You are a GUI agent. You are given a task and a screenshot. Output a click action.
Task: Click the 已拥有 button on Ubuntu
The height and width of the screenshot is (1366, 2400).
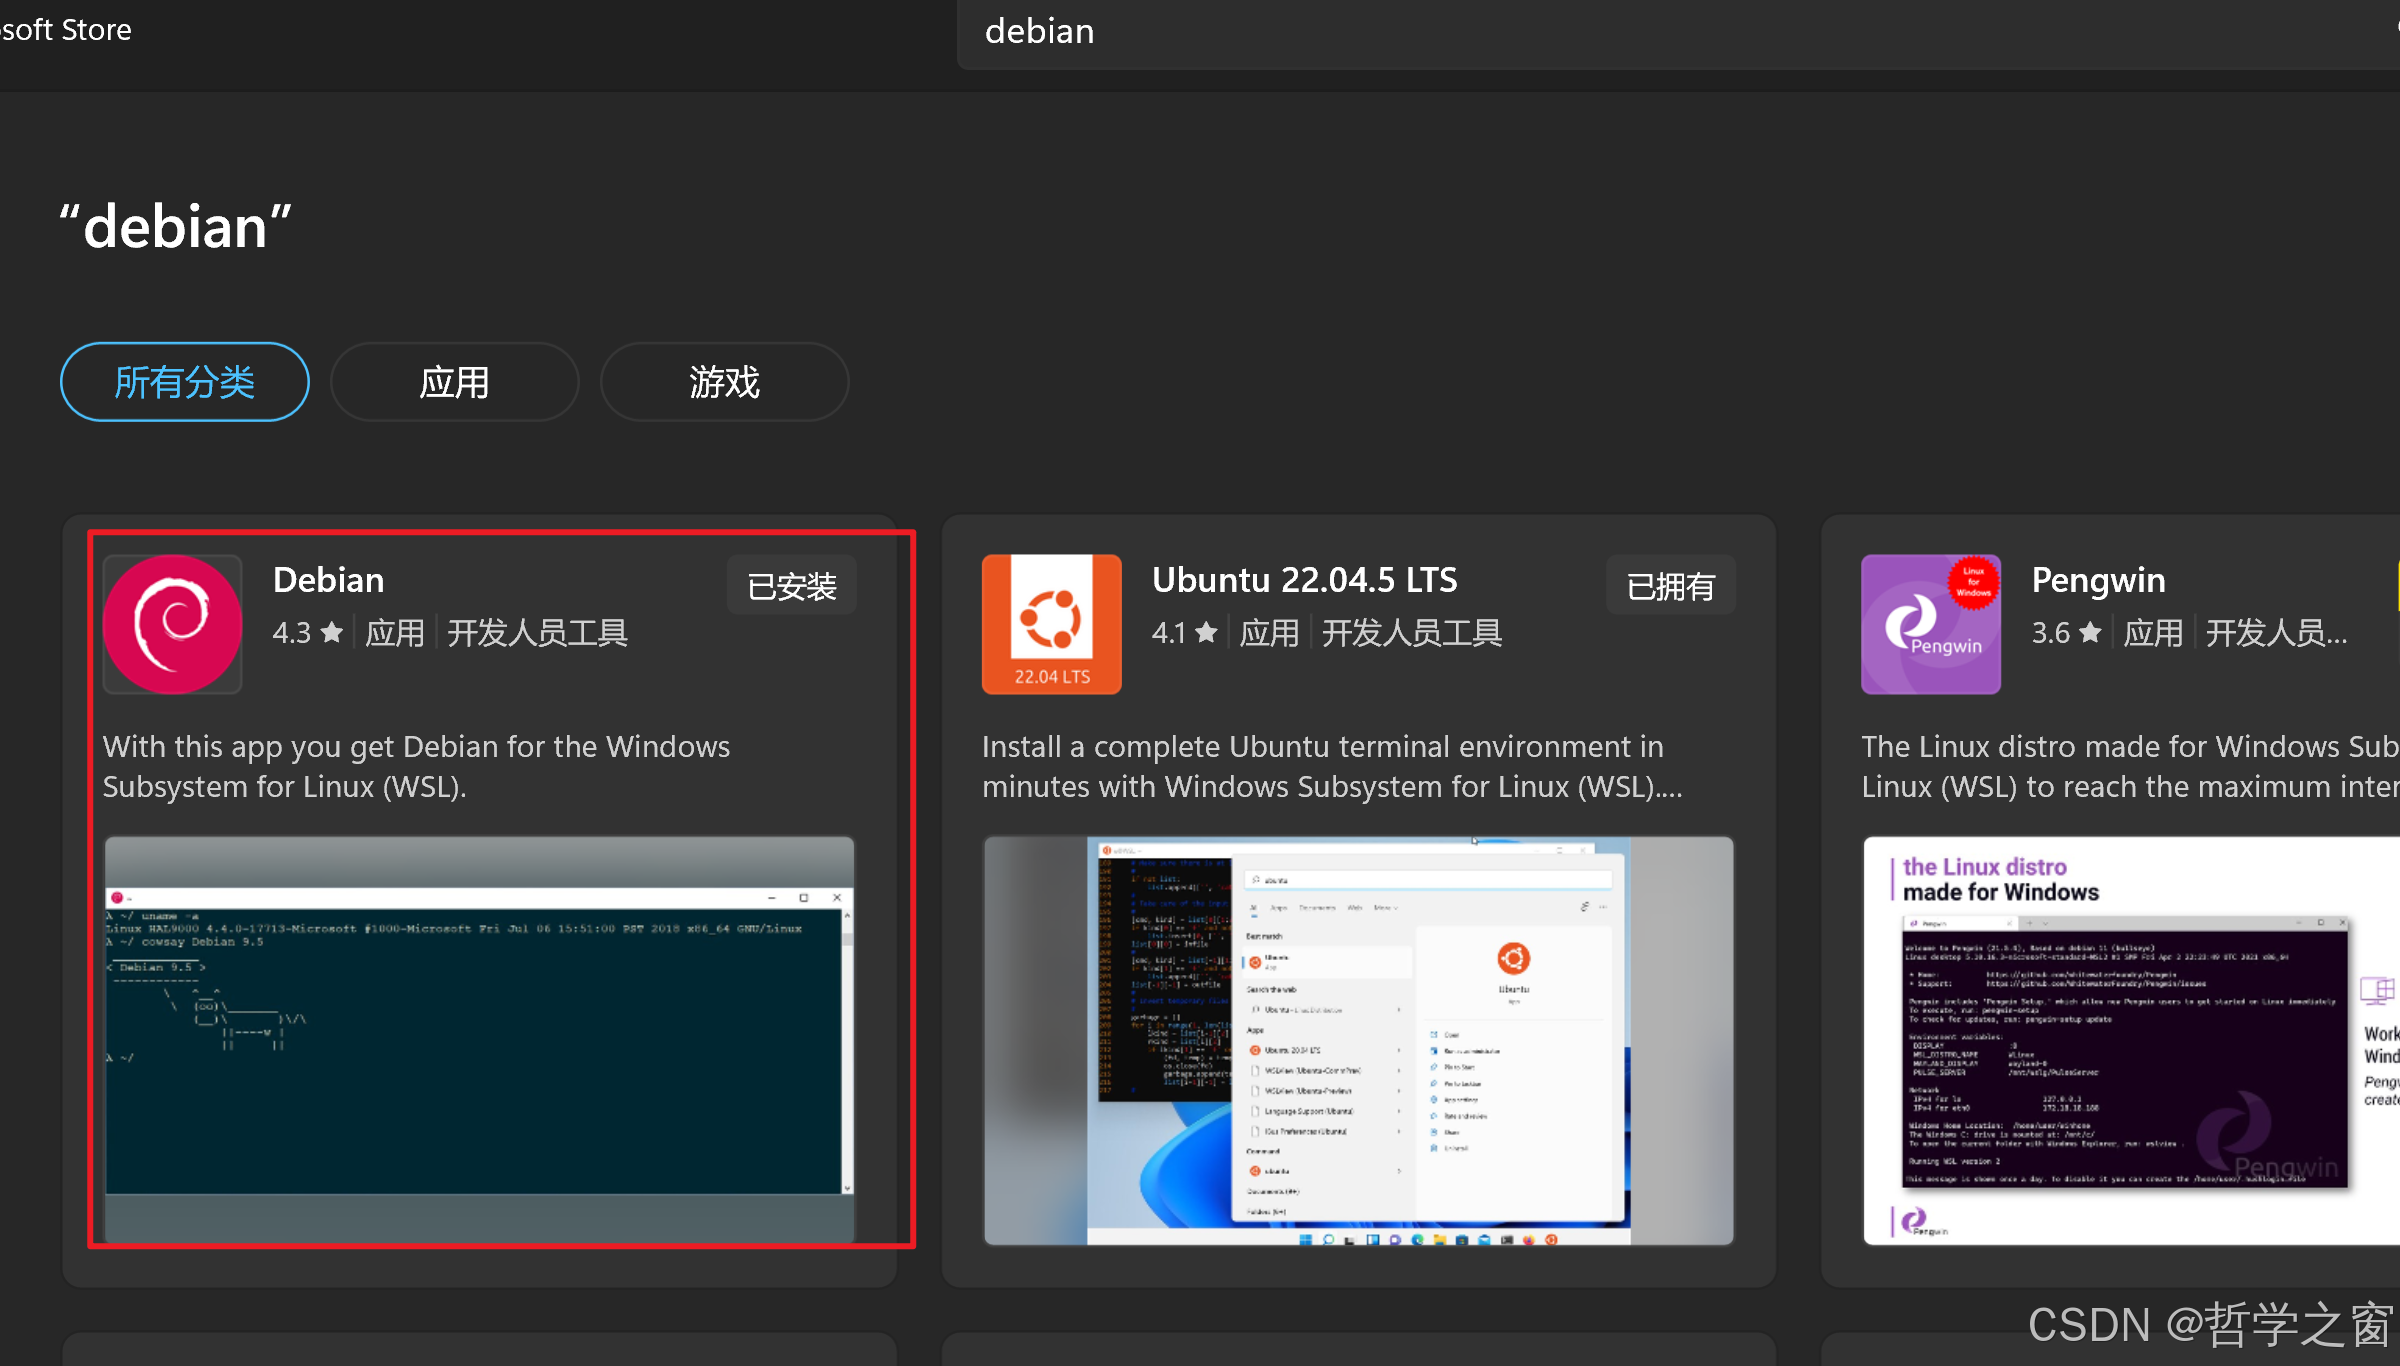tap(1669, 585)
